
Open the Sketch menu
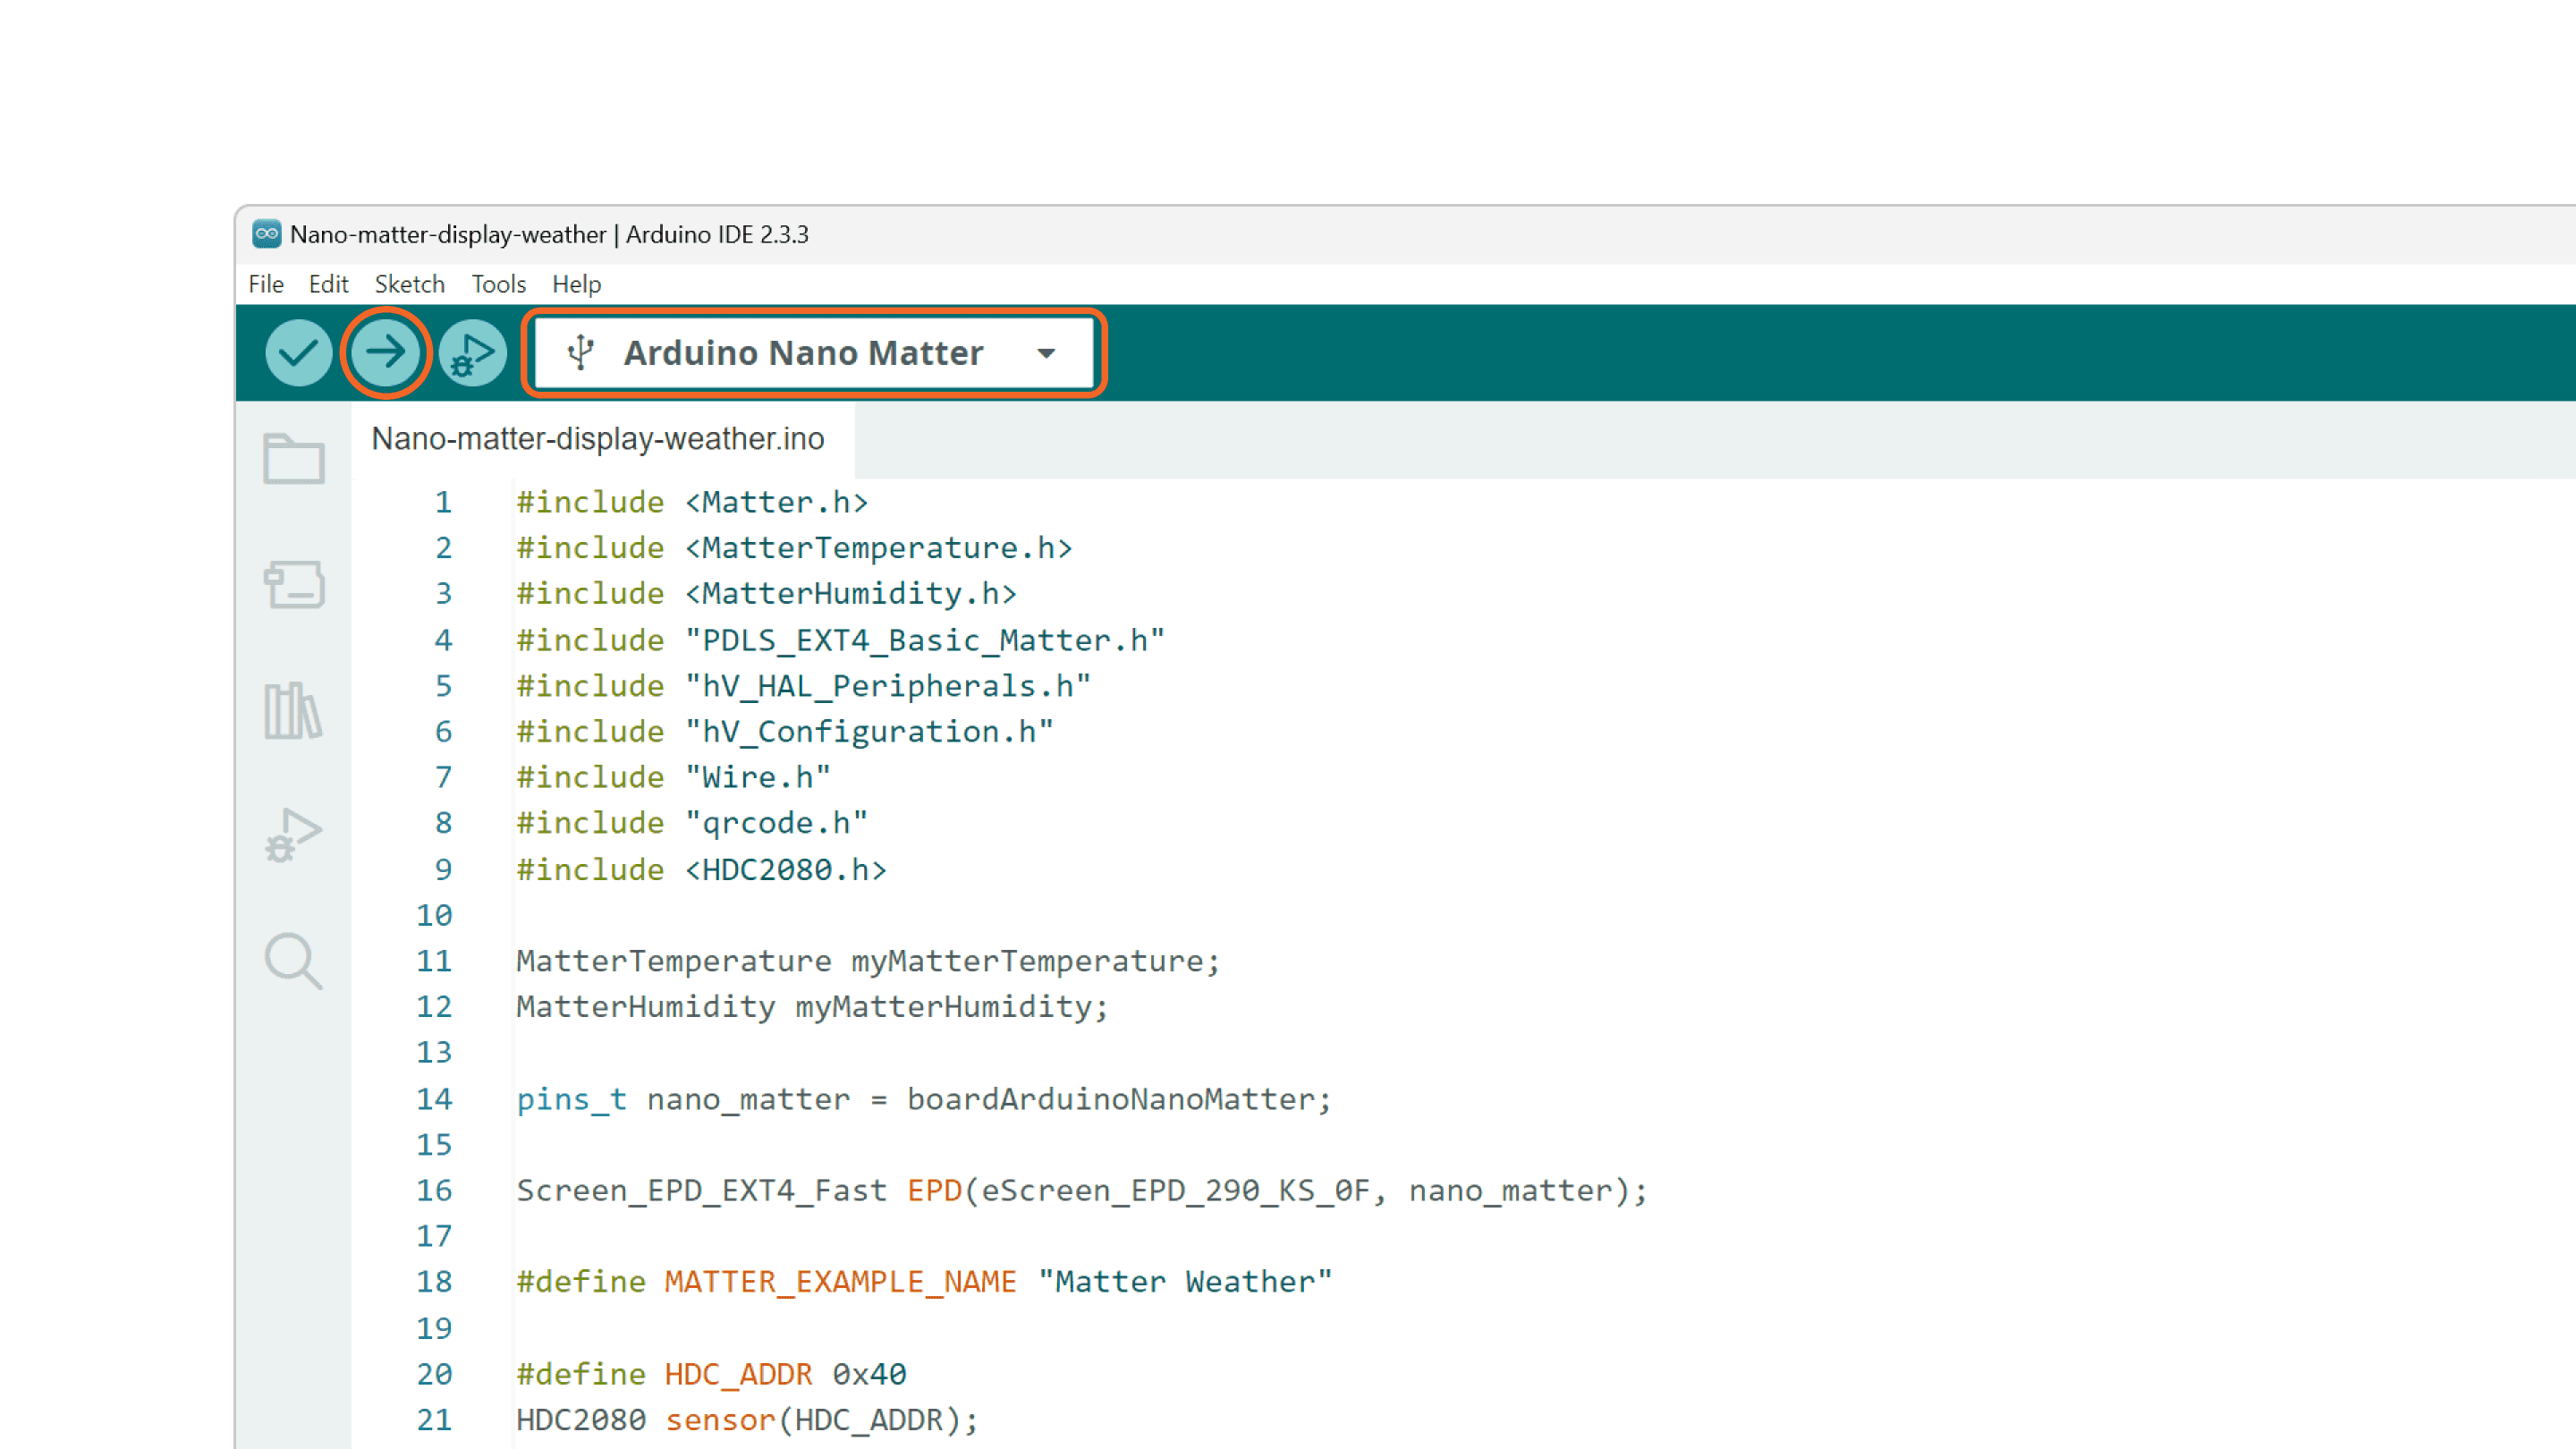pos(410,284)
